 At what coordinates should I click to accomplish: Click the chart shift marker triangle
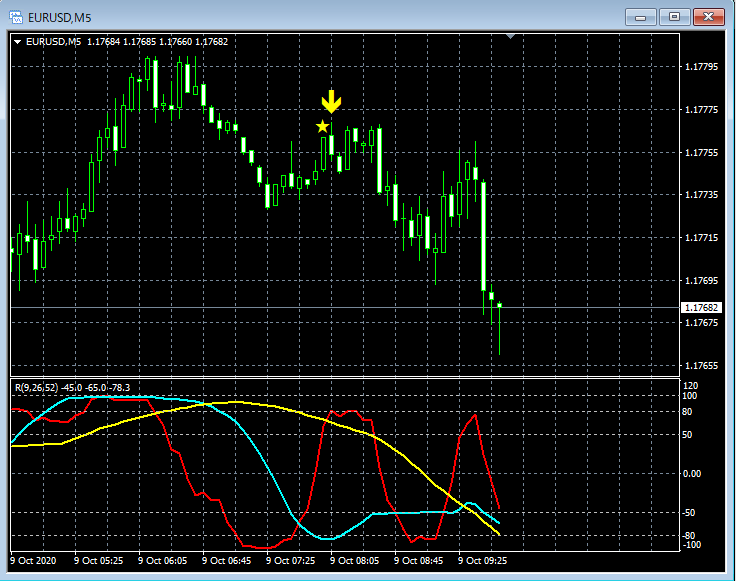[x=511, y=36]
